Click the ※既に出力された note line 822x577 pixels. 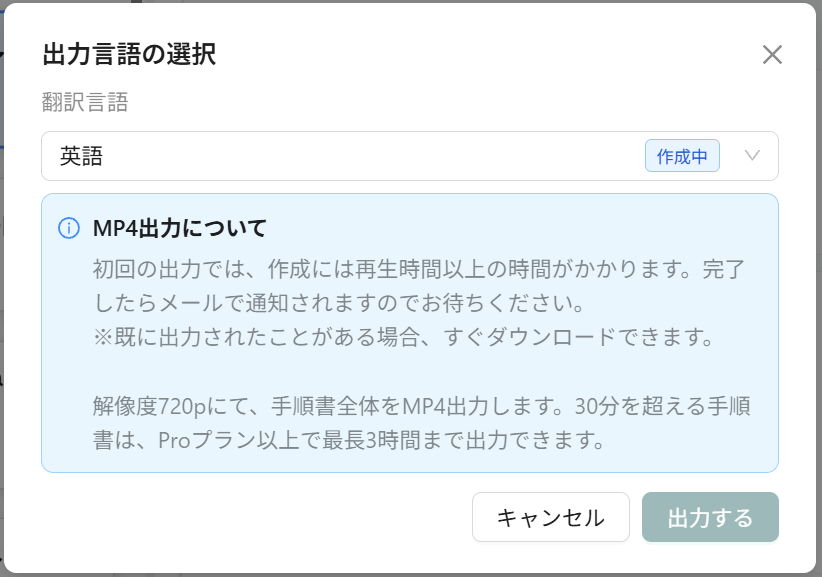point(404,337)
